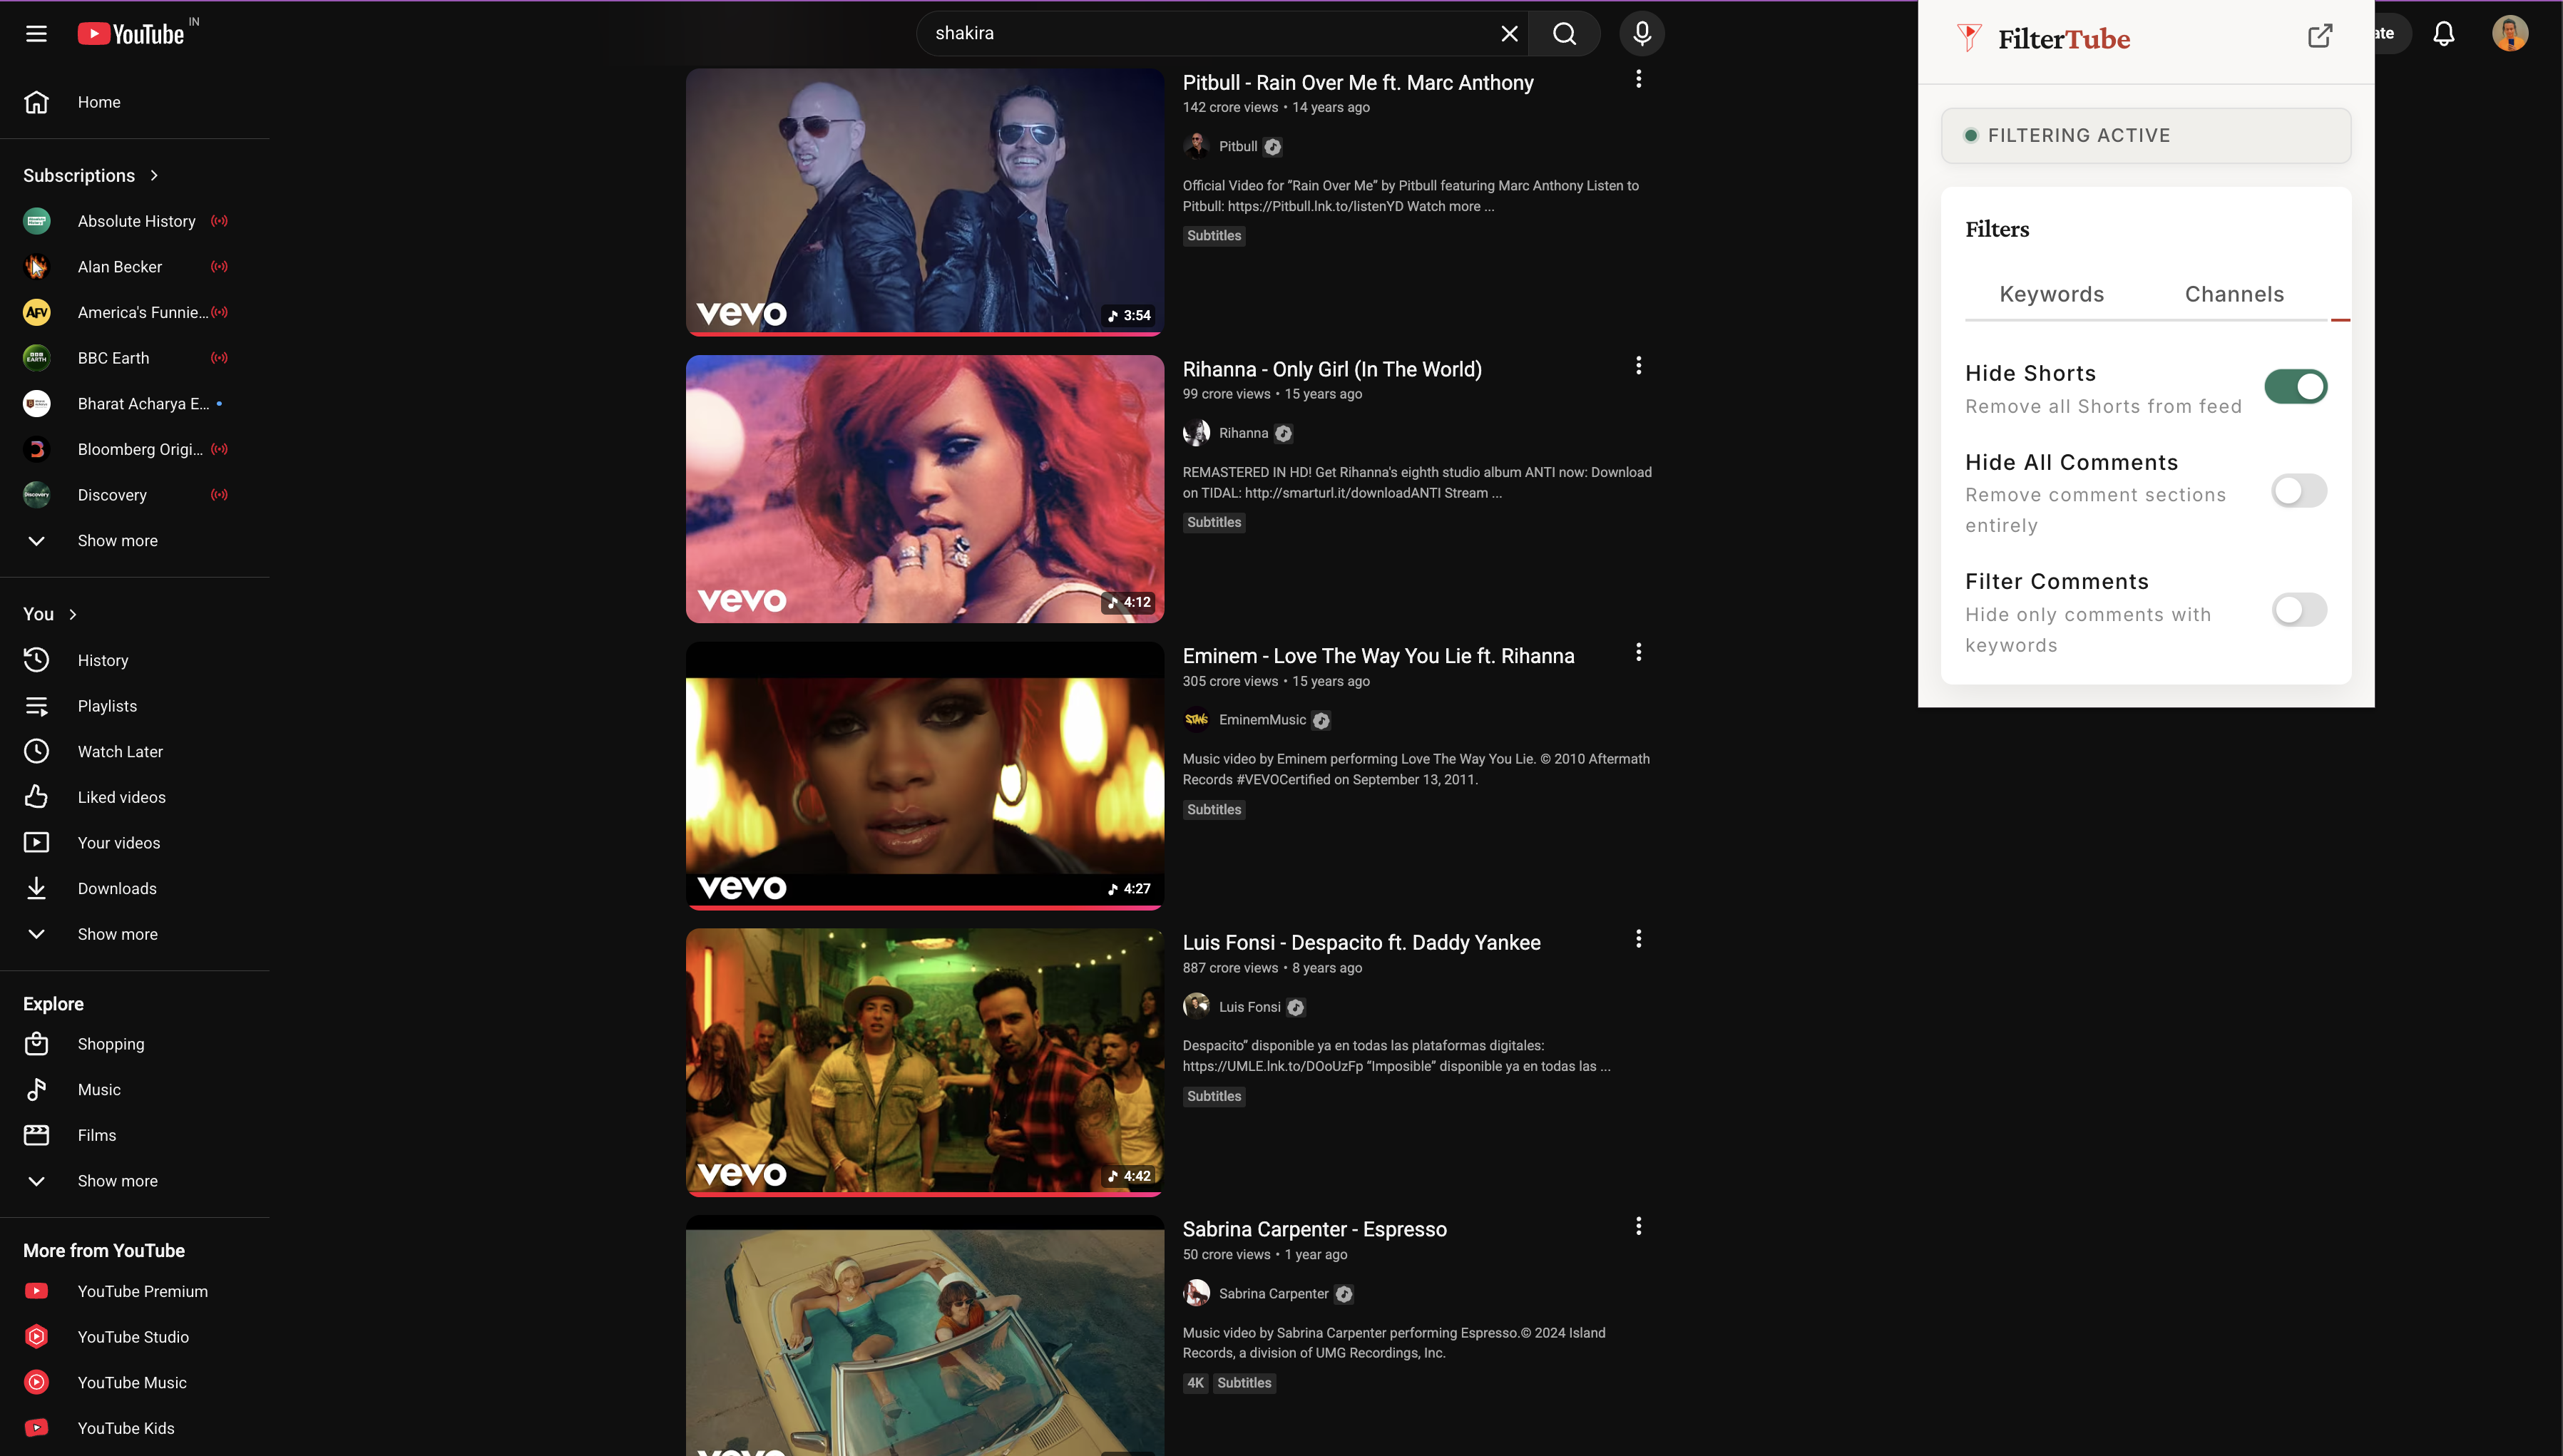The image size is (2563, 1456).
Task: Clear the search query using the X icon
Action: point(1509,33)
